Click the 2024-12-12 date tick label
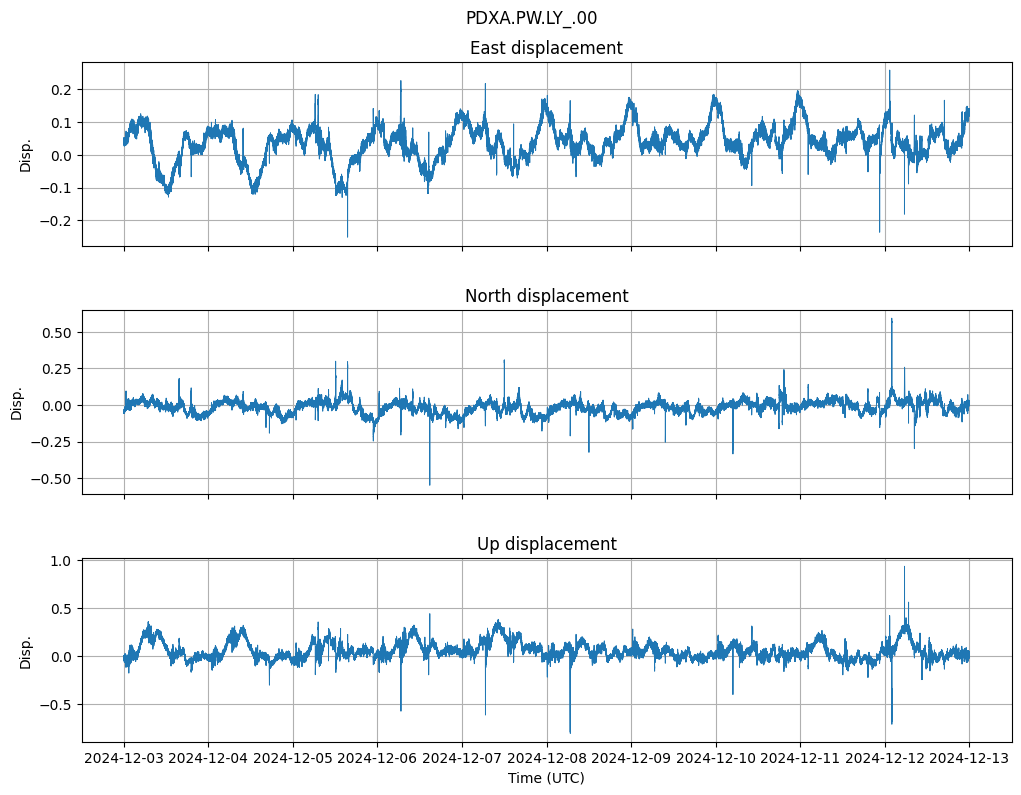The height and width of the screenshot is (795, 1021). (x=884, y=758)
